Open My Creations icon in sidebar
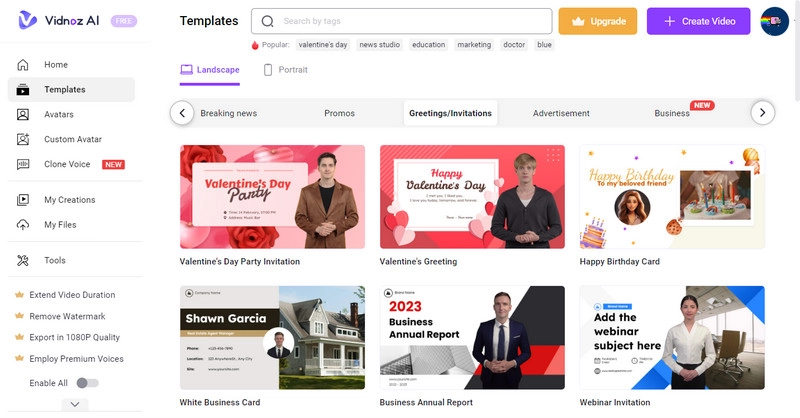The height and width of the screenshot is (418, 800). point(23,200)
